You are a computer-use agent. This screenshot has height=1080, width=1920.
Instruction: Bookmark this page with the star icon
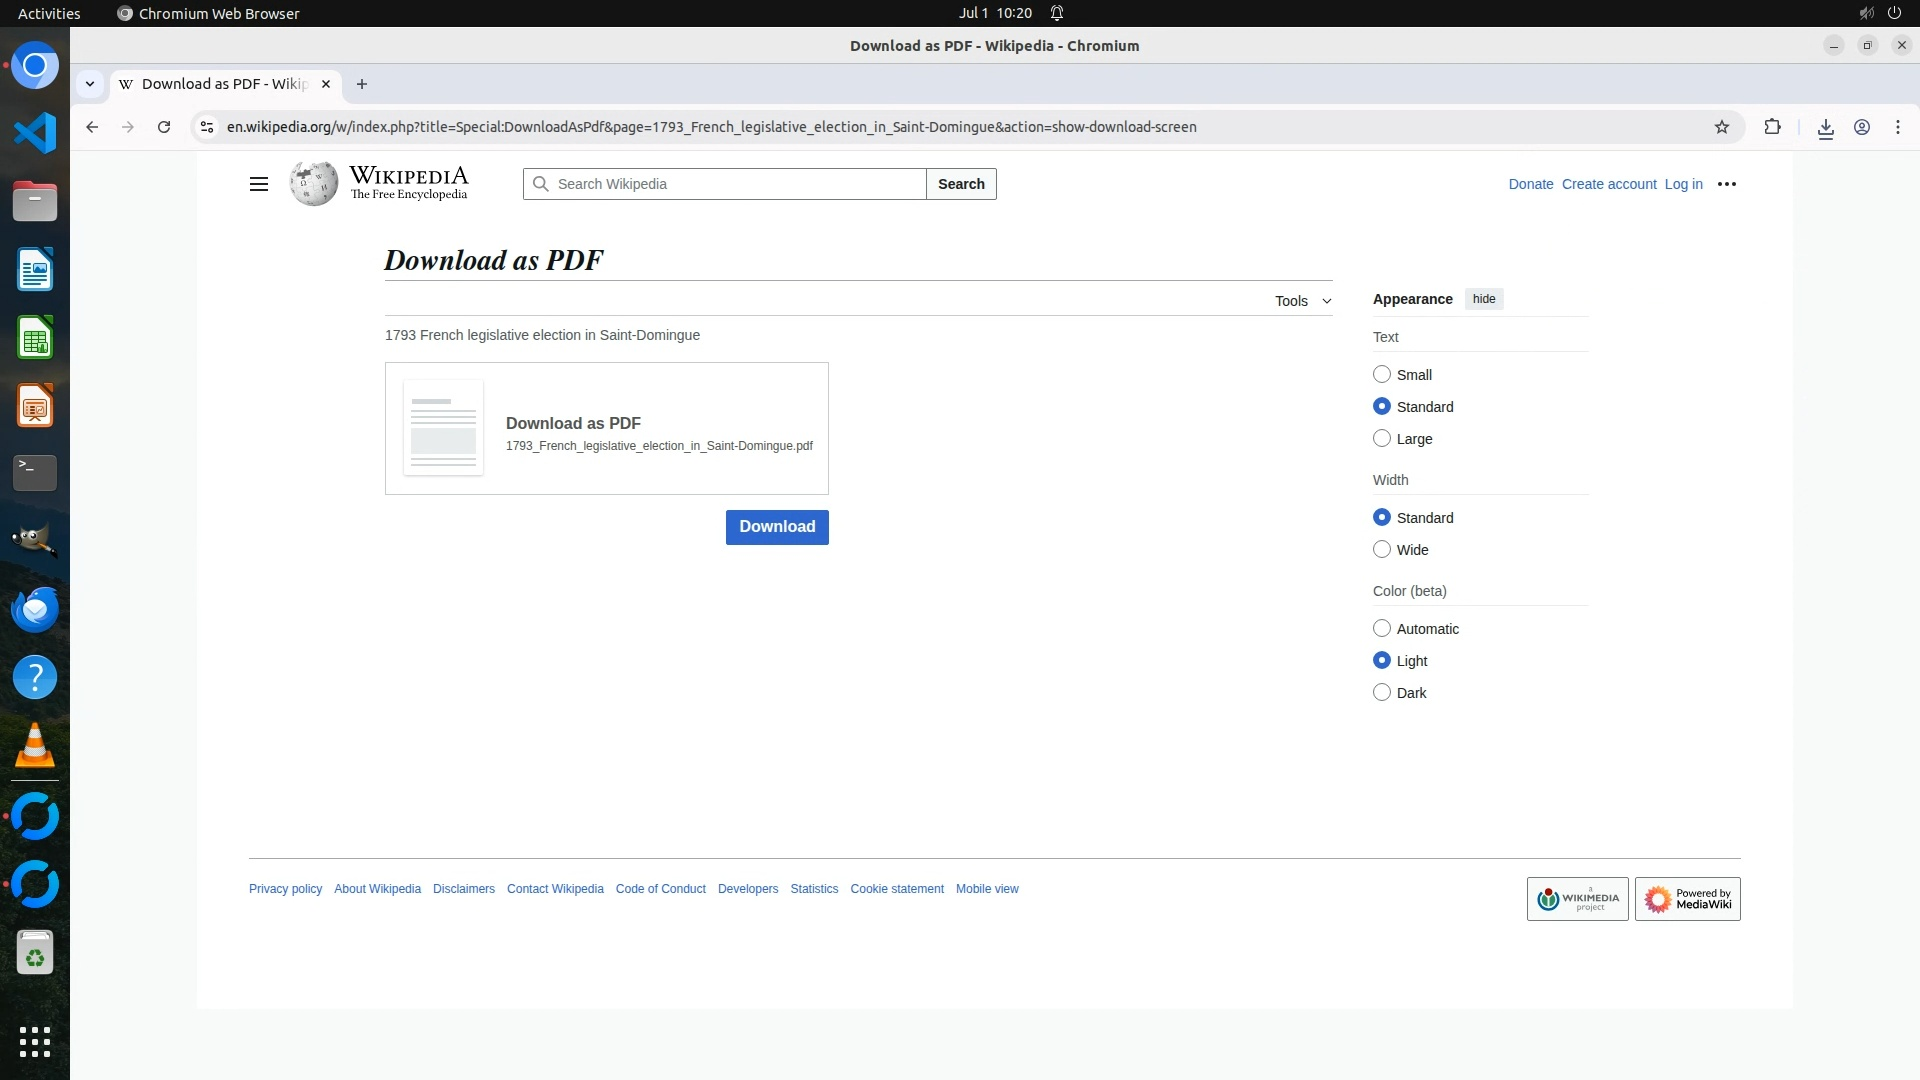pyautogui.click(x=1721, y=127)
